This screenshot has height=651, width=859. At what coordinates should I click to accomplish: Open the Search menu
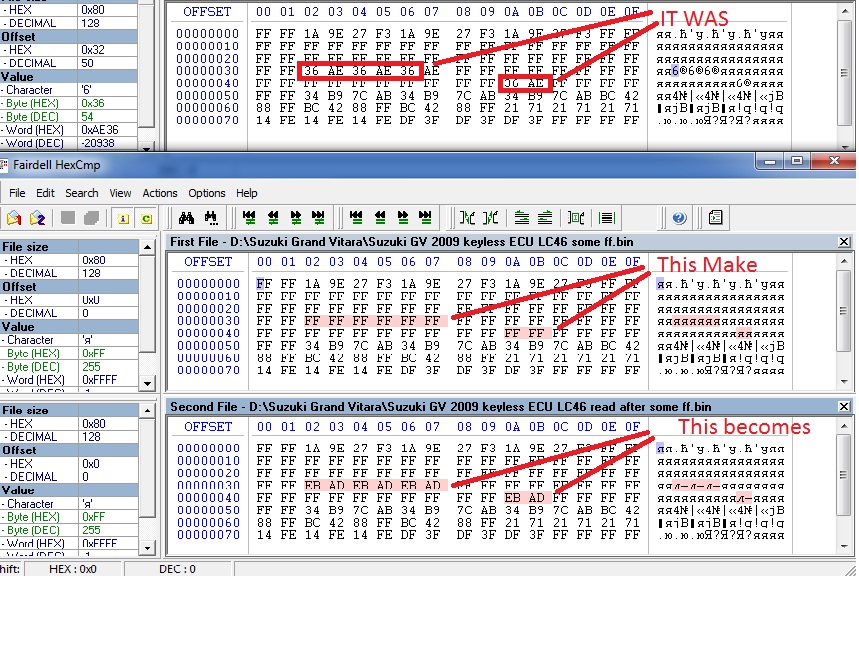(x=82, y=193)
